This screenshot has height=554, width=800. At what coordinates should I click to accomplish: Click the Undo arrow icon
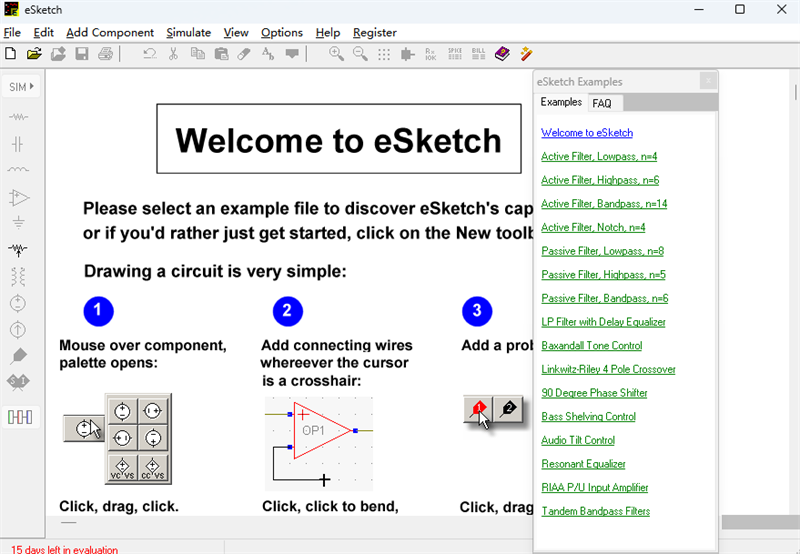(149, 54)
